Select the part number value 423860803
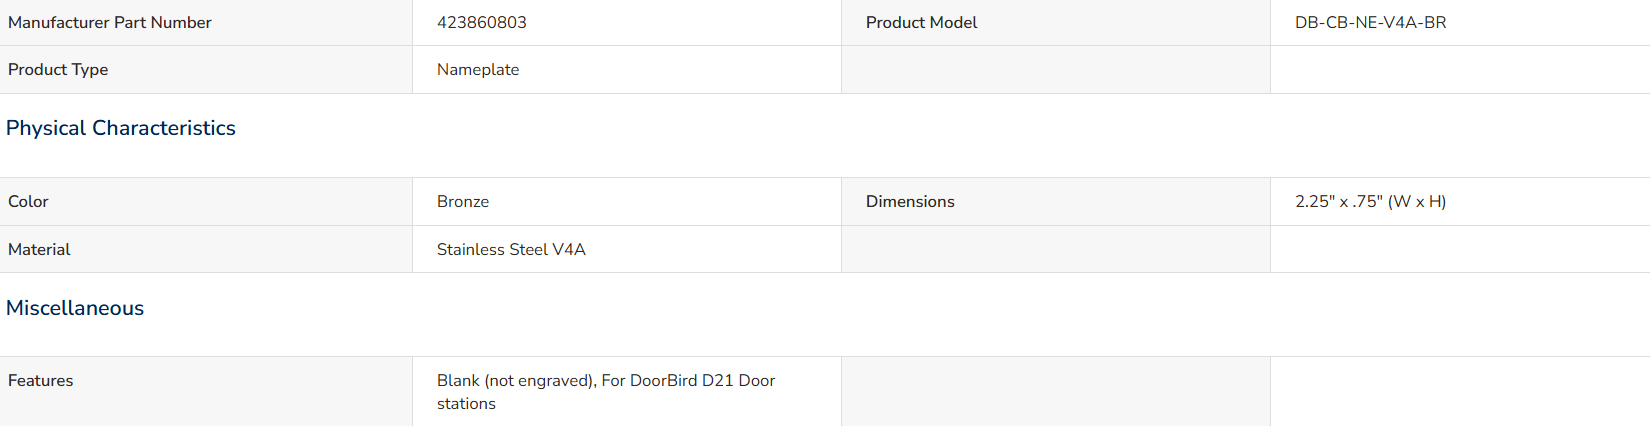The height and width of the screenshot is (426, 1650). click(x=482, y=22)
